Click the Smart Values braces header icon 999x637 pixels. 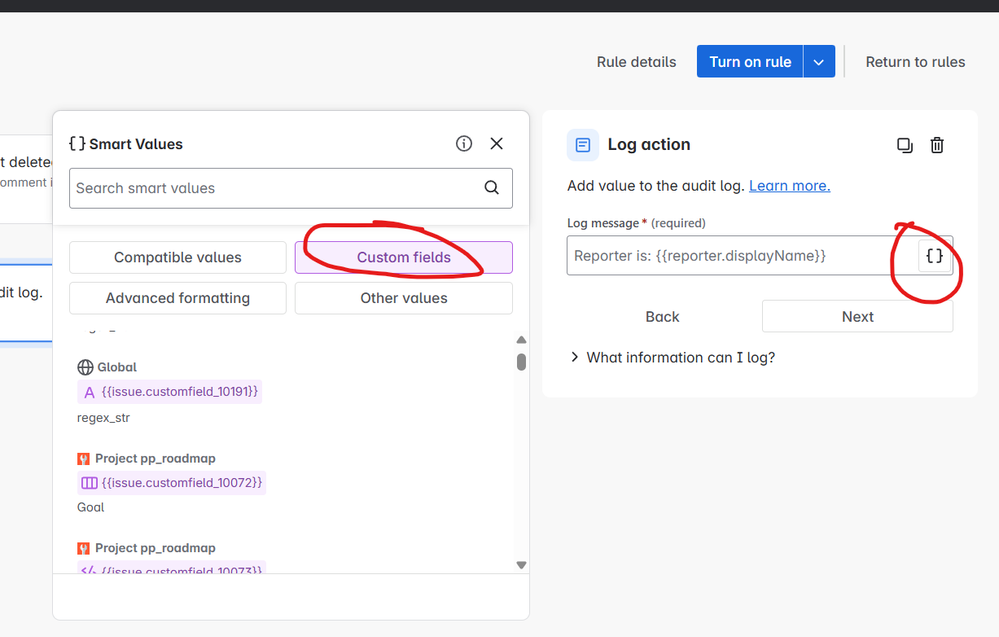point(77,144)
